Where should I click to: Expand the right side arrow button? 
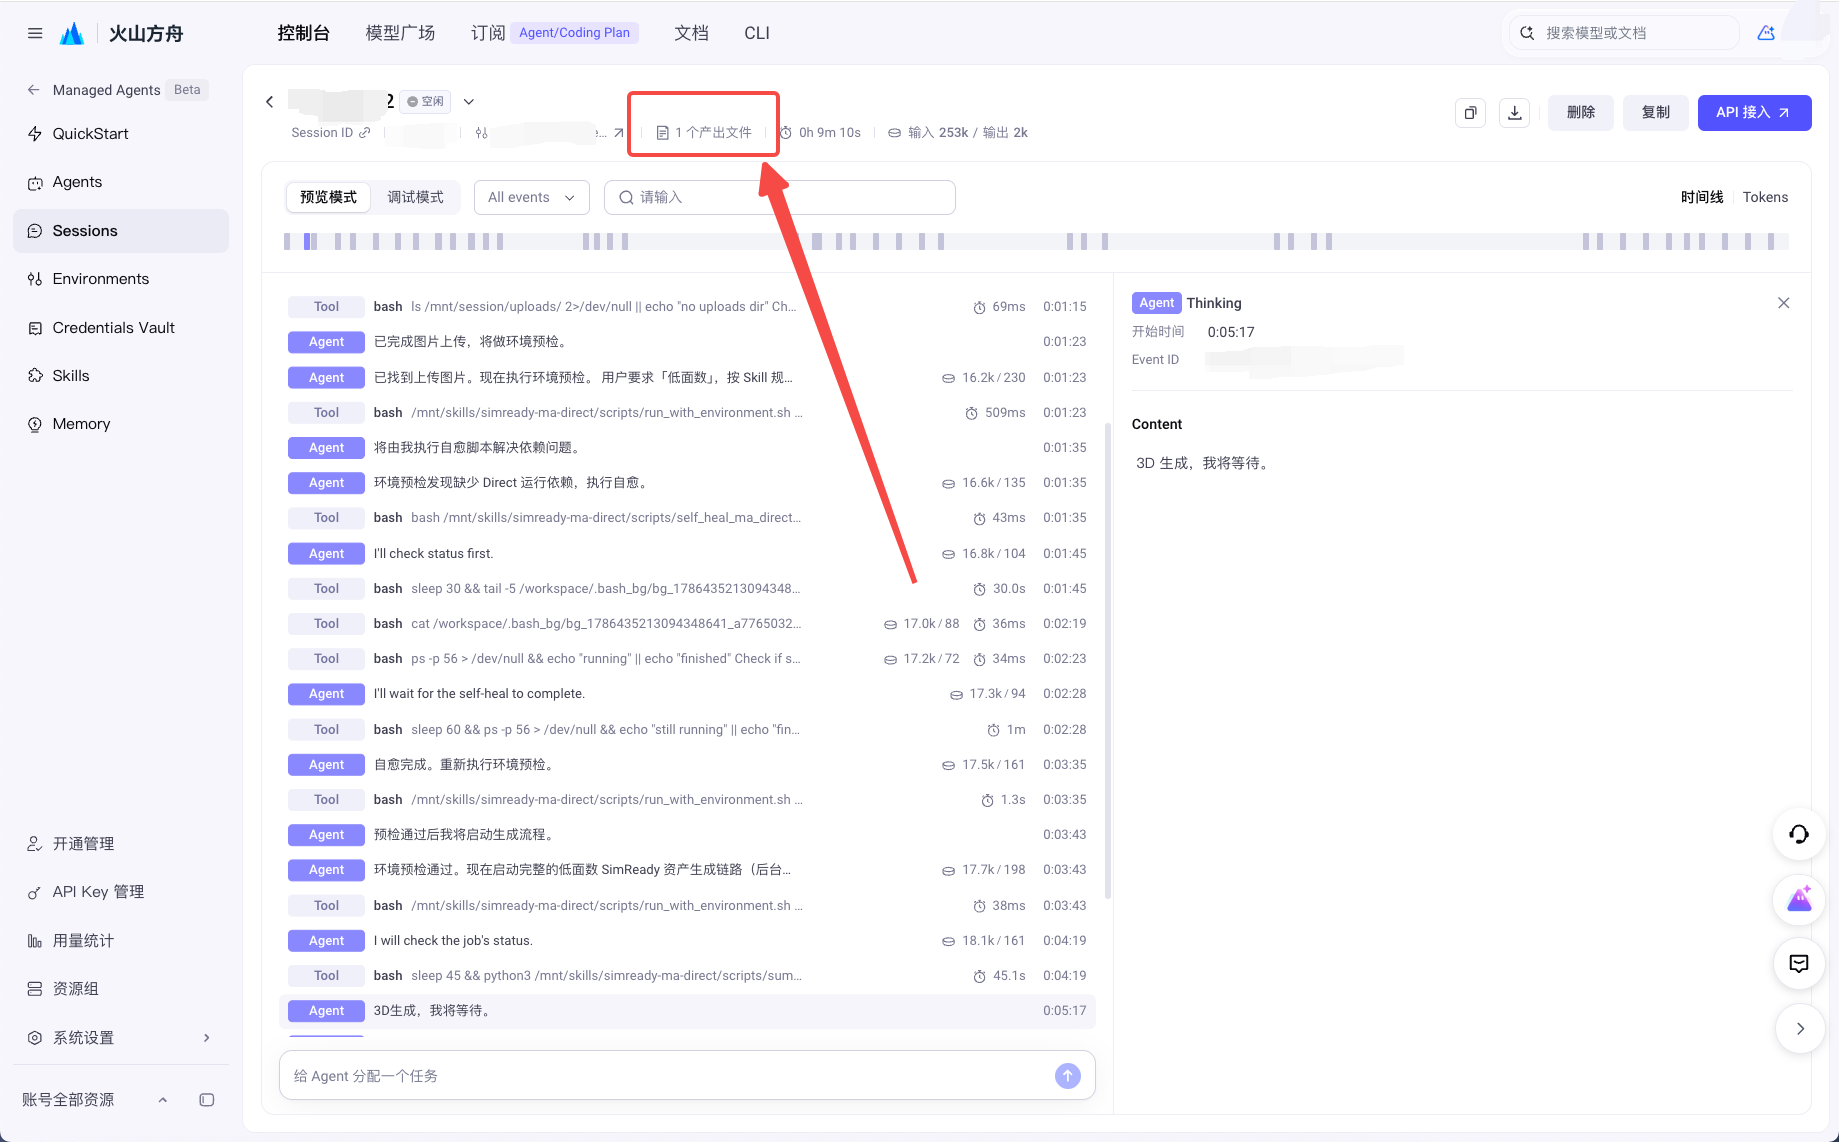click(x=1800, y=1029)
